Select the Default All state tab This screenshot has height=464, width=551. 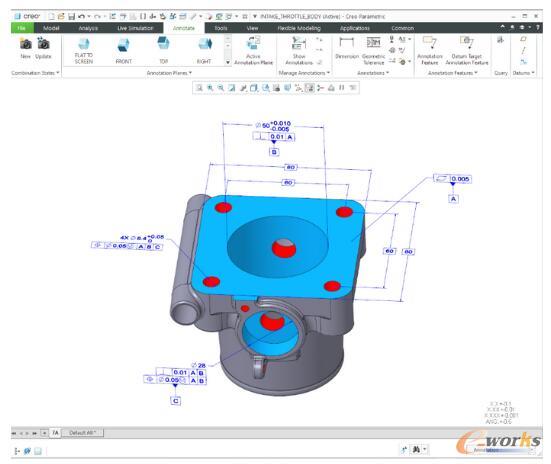[x=83, y=433]
